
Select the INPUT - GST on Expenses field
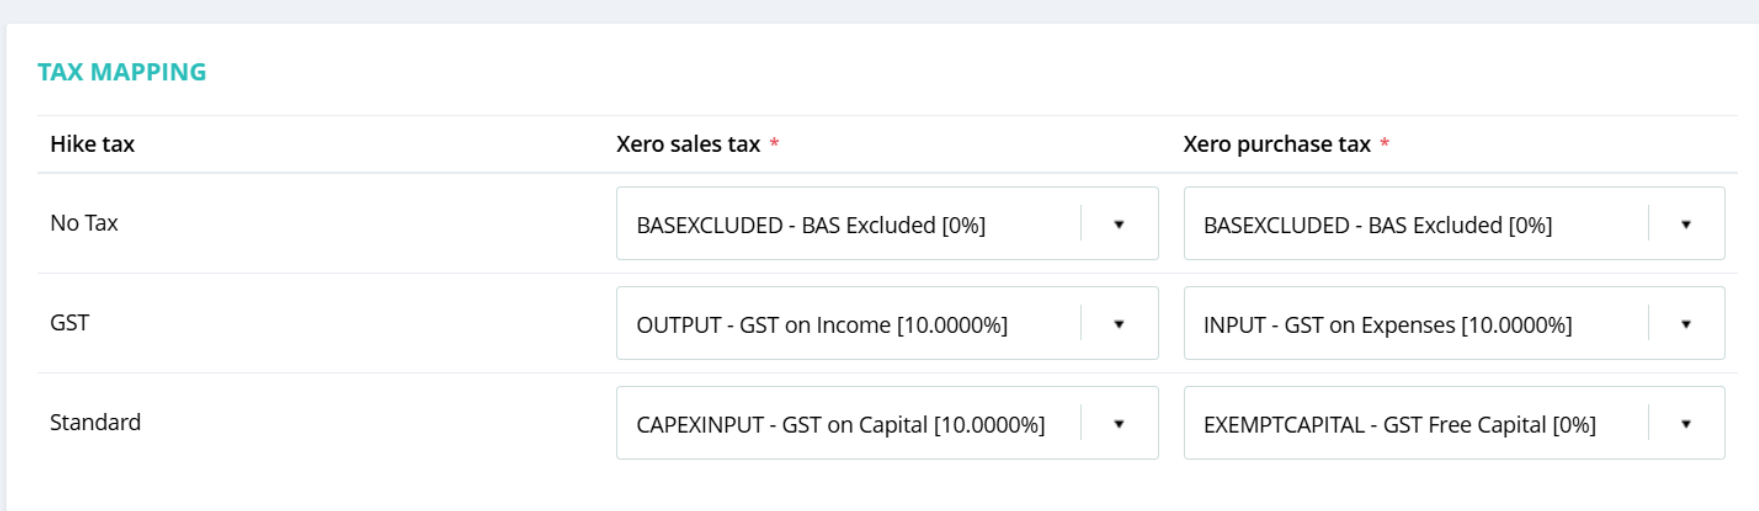[1387, 325]
